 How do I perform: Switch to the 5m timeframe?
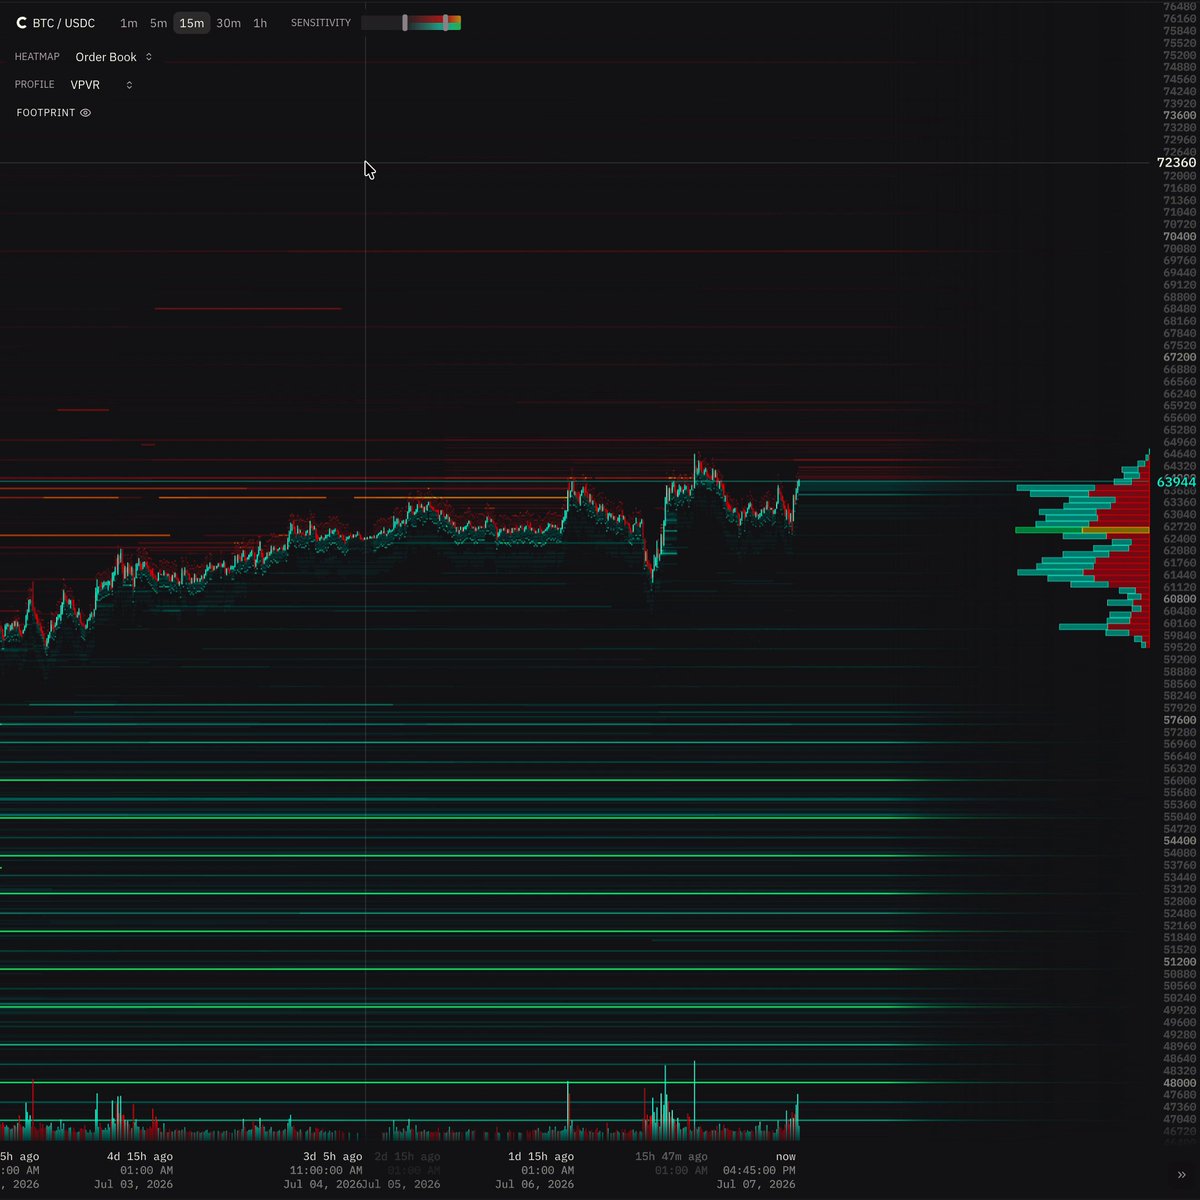[158, 23]
